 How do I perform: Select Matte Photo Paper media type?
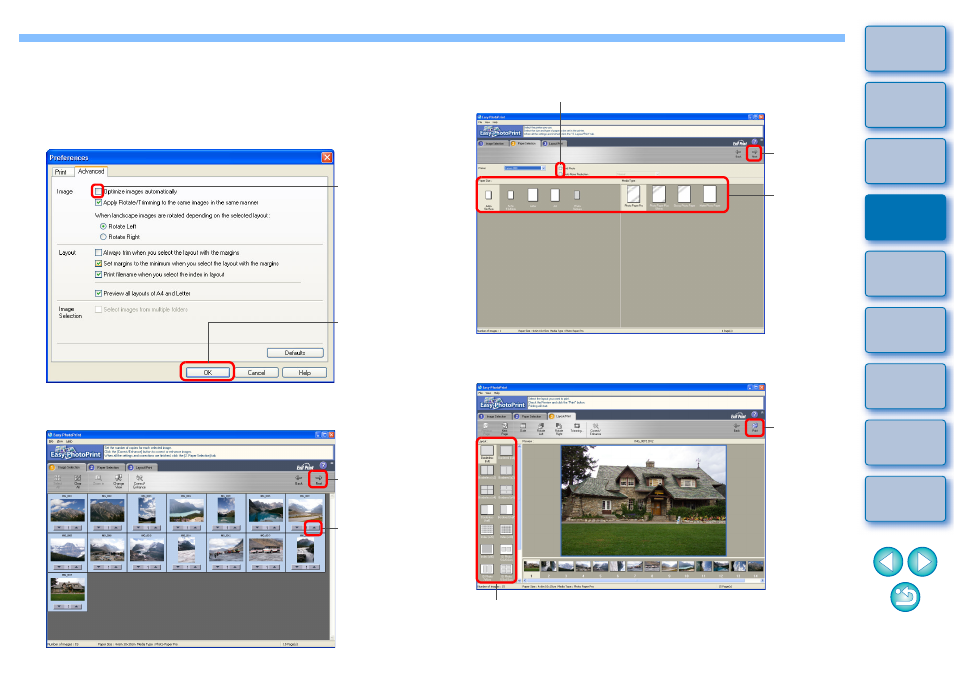tap(709, 196)
